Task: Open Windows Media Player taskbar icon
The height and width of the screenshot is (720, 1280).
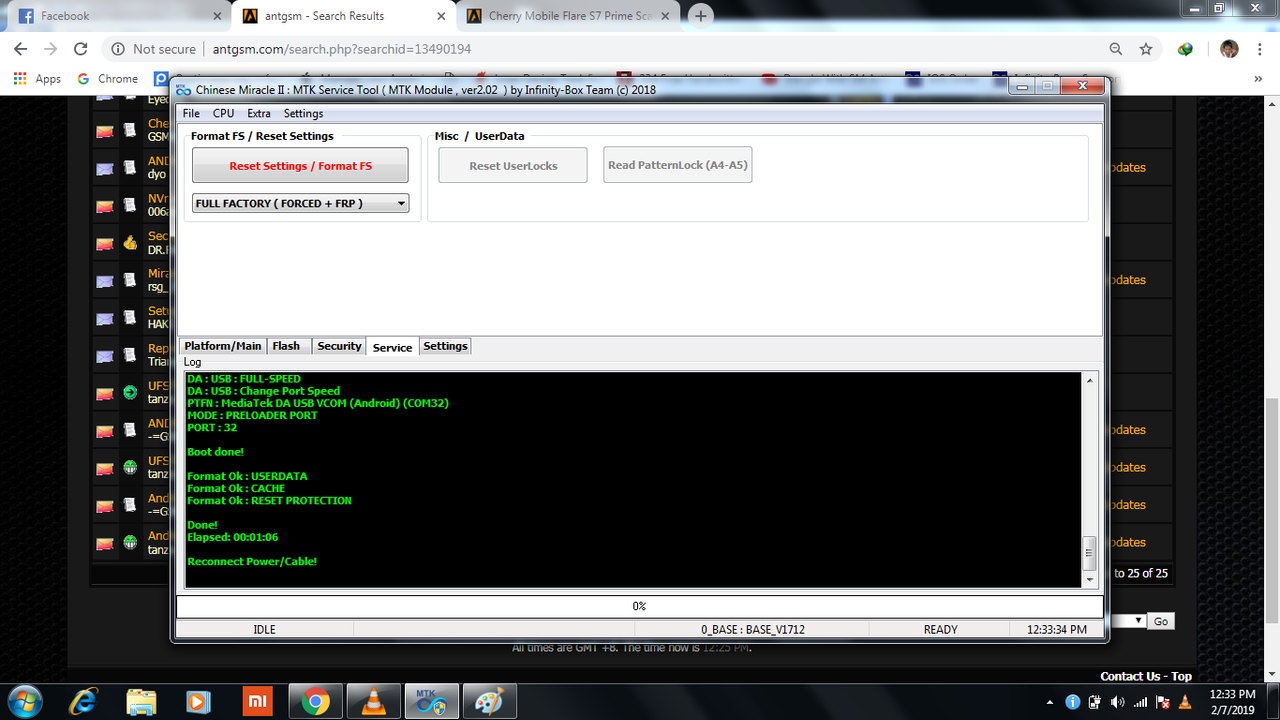Action: tap(200, 702)
